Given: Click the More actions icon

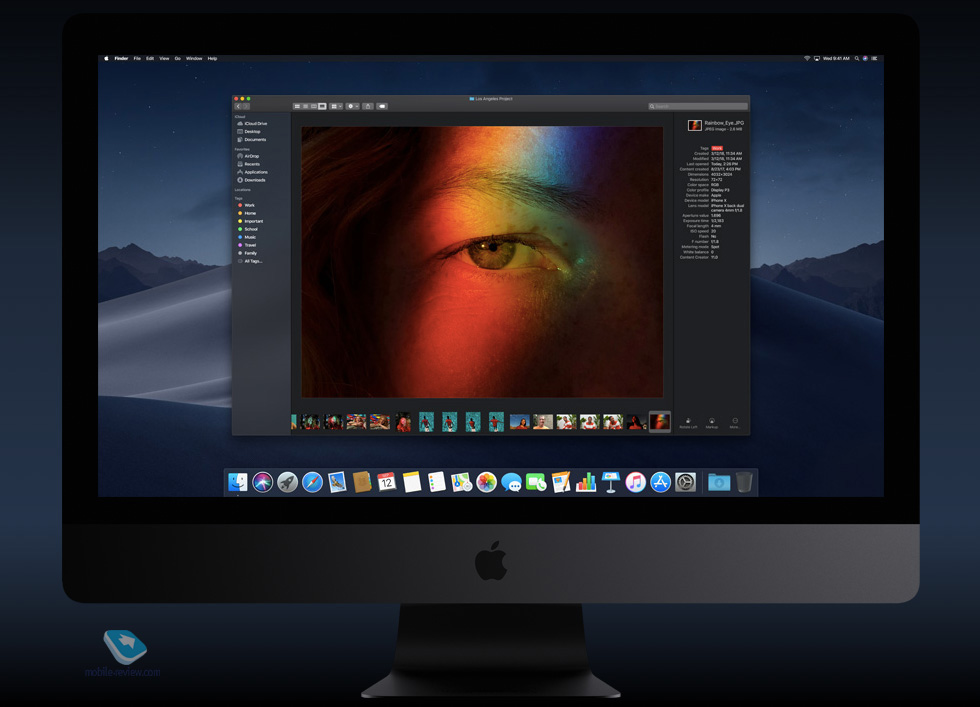Looking at the screenshot, I should pos(735,422).
